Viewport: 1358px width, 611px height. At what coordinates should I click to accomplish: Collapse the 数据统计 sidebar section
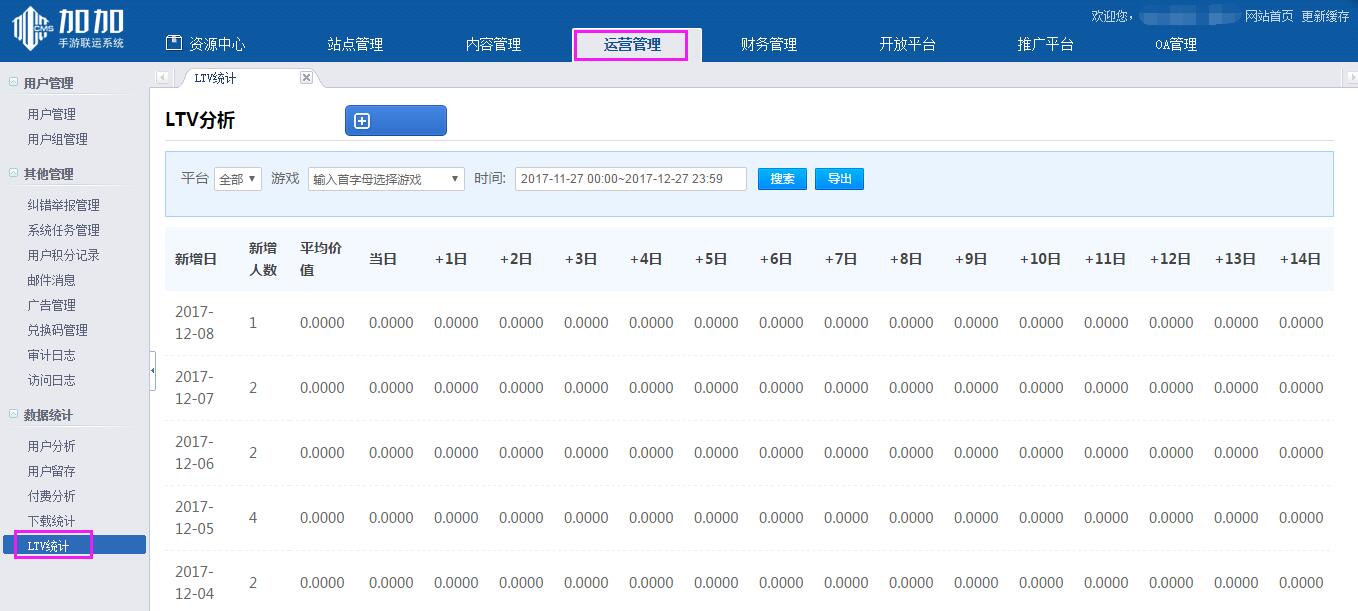[13, 415]
